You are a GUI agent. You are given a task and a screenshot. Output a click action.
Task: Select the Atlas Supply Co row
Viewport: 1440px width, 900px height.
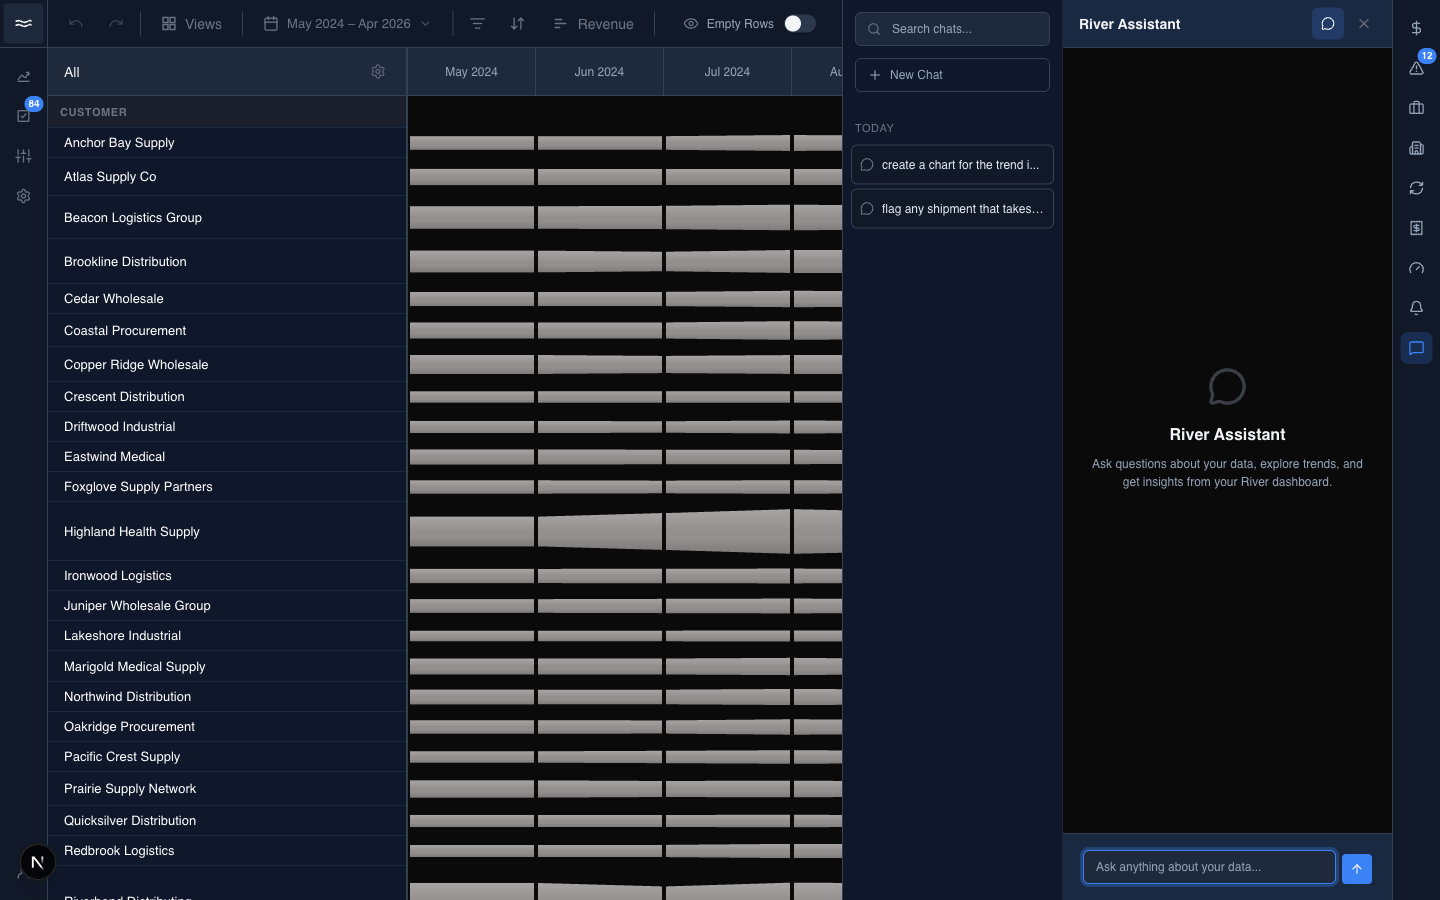227,177
